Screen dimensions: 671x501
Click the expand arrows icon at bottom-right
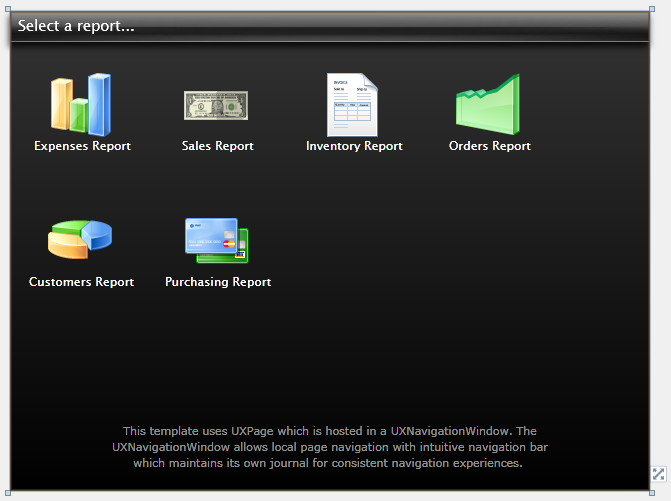tap(658, 475)
